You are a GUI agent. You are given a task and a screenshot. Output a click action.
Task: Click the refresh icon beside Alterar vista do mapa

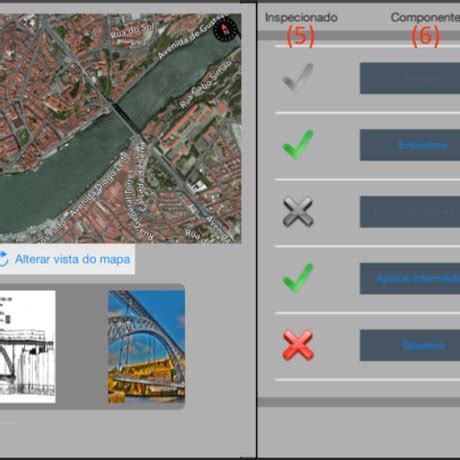pos(3,259)
